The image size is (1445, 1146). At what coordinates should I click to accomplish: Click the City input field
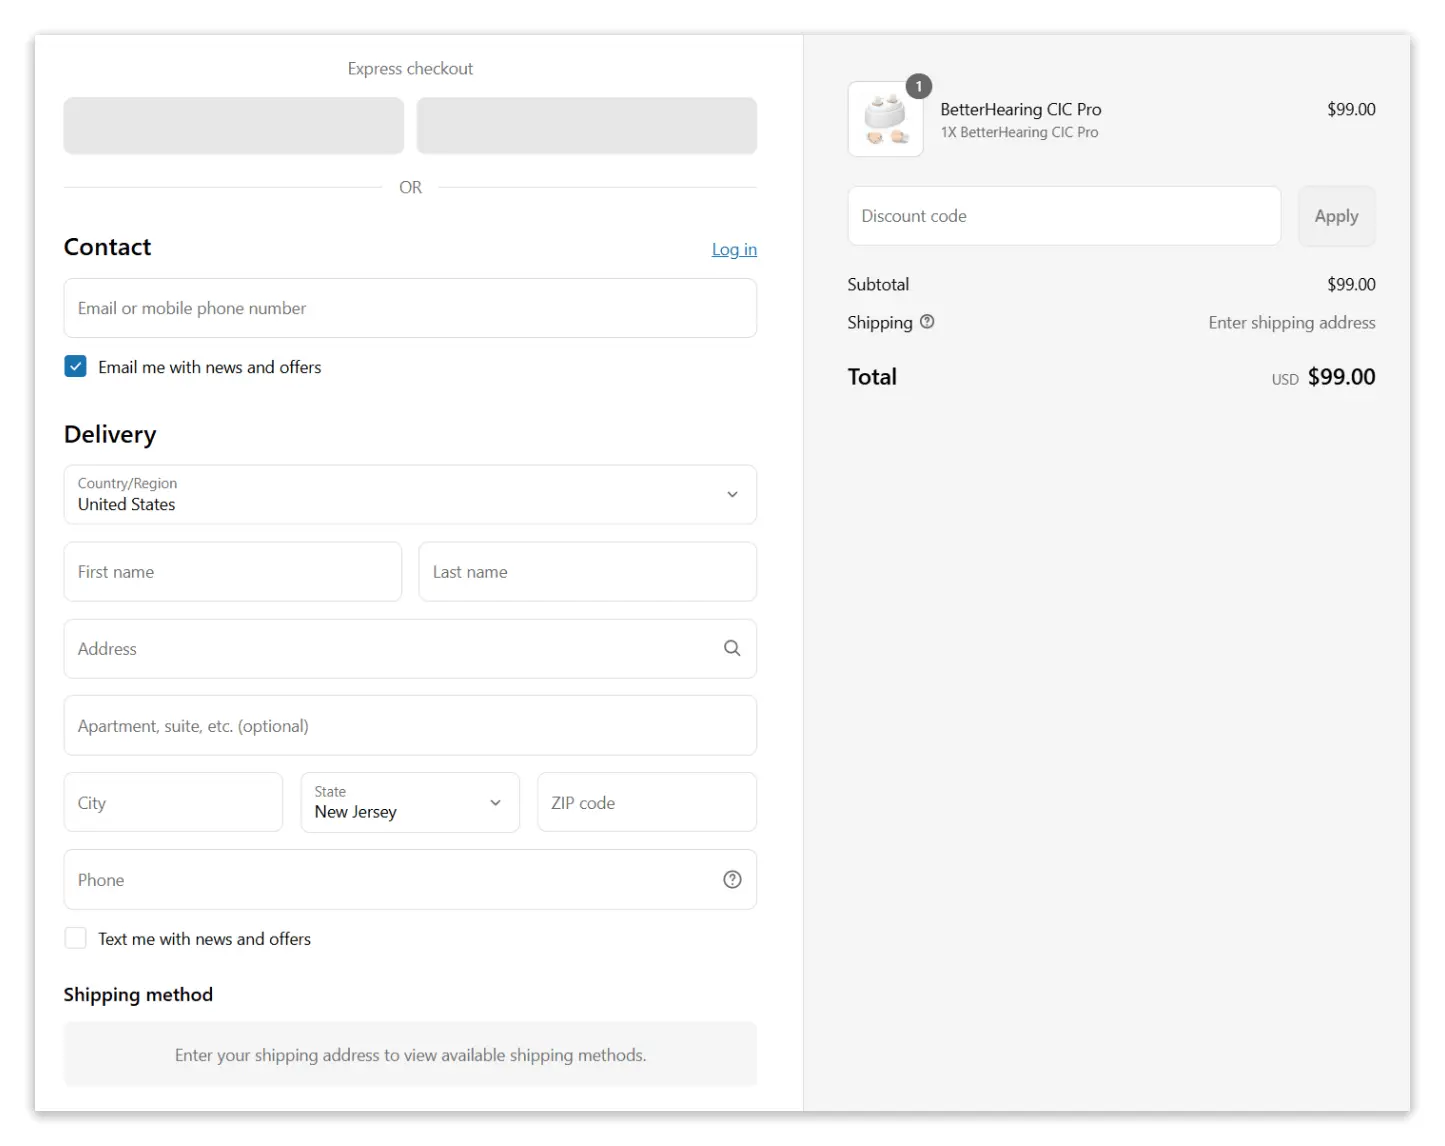coord(173,802)
